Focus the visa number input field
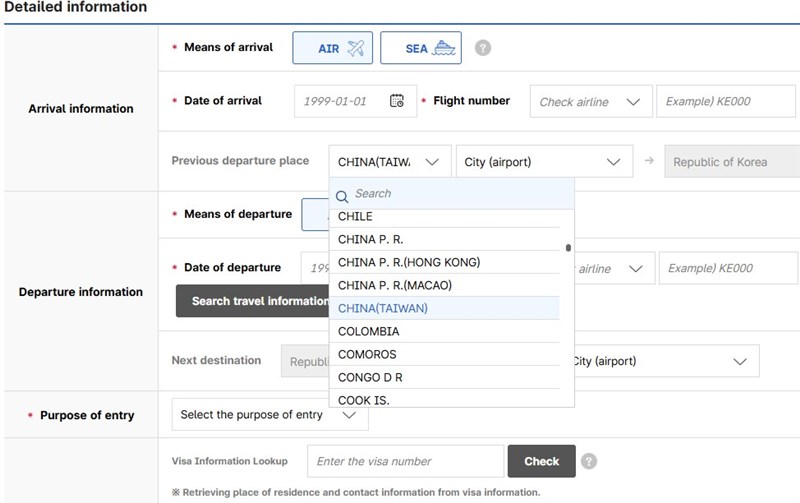This screenshot has height=503, width=800. pos(405,461)
